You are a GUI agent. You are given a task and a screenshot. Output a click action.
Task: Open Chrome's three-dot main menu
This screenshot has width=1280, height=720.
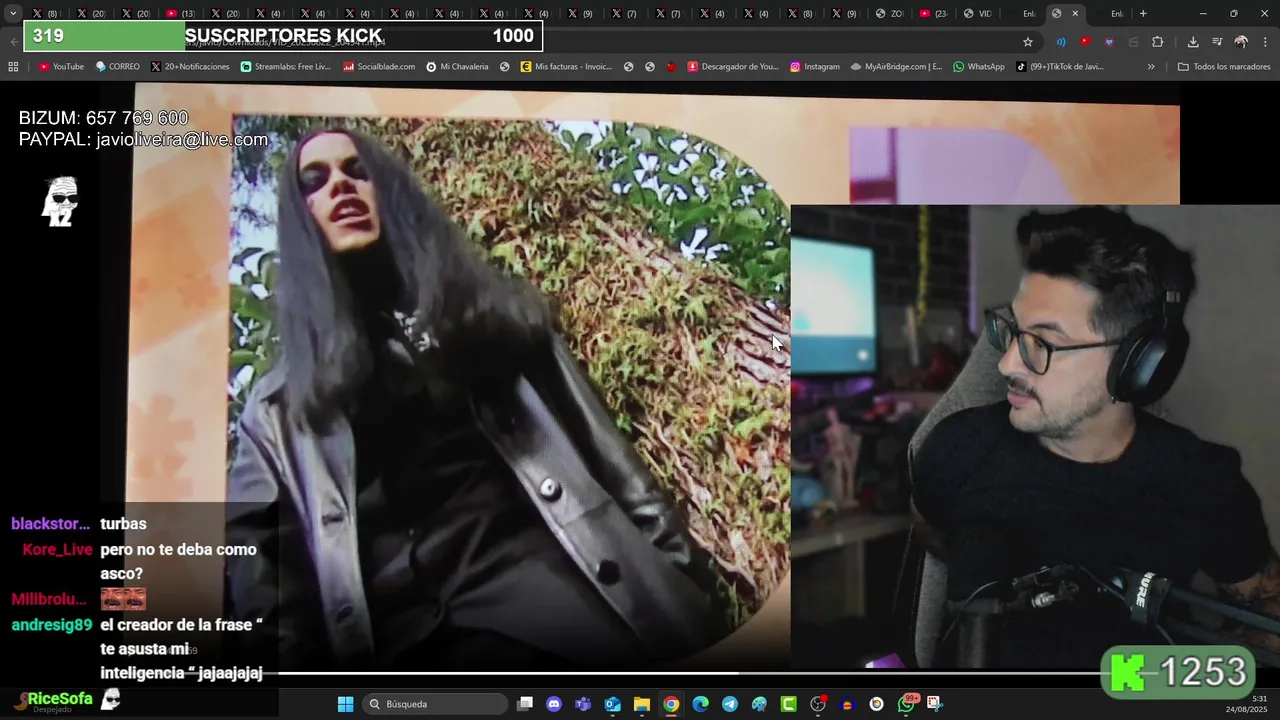tap(1266, 42)
